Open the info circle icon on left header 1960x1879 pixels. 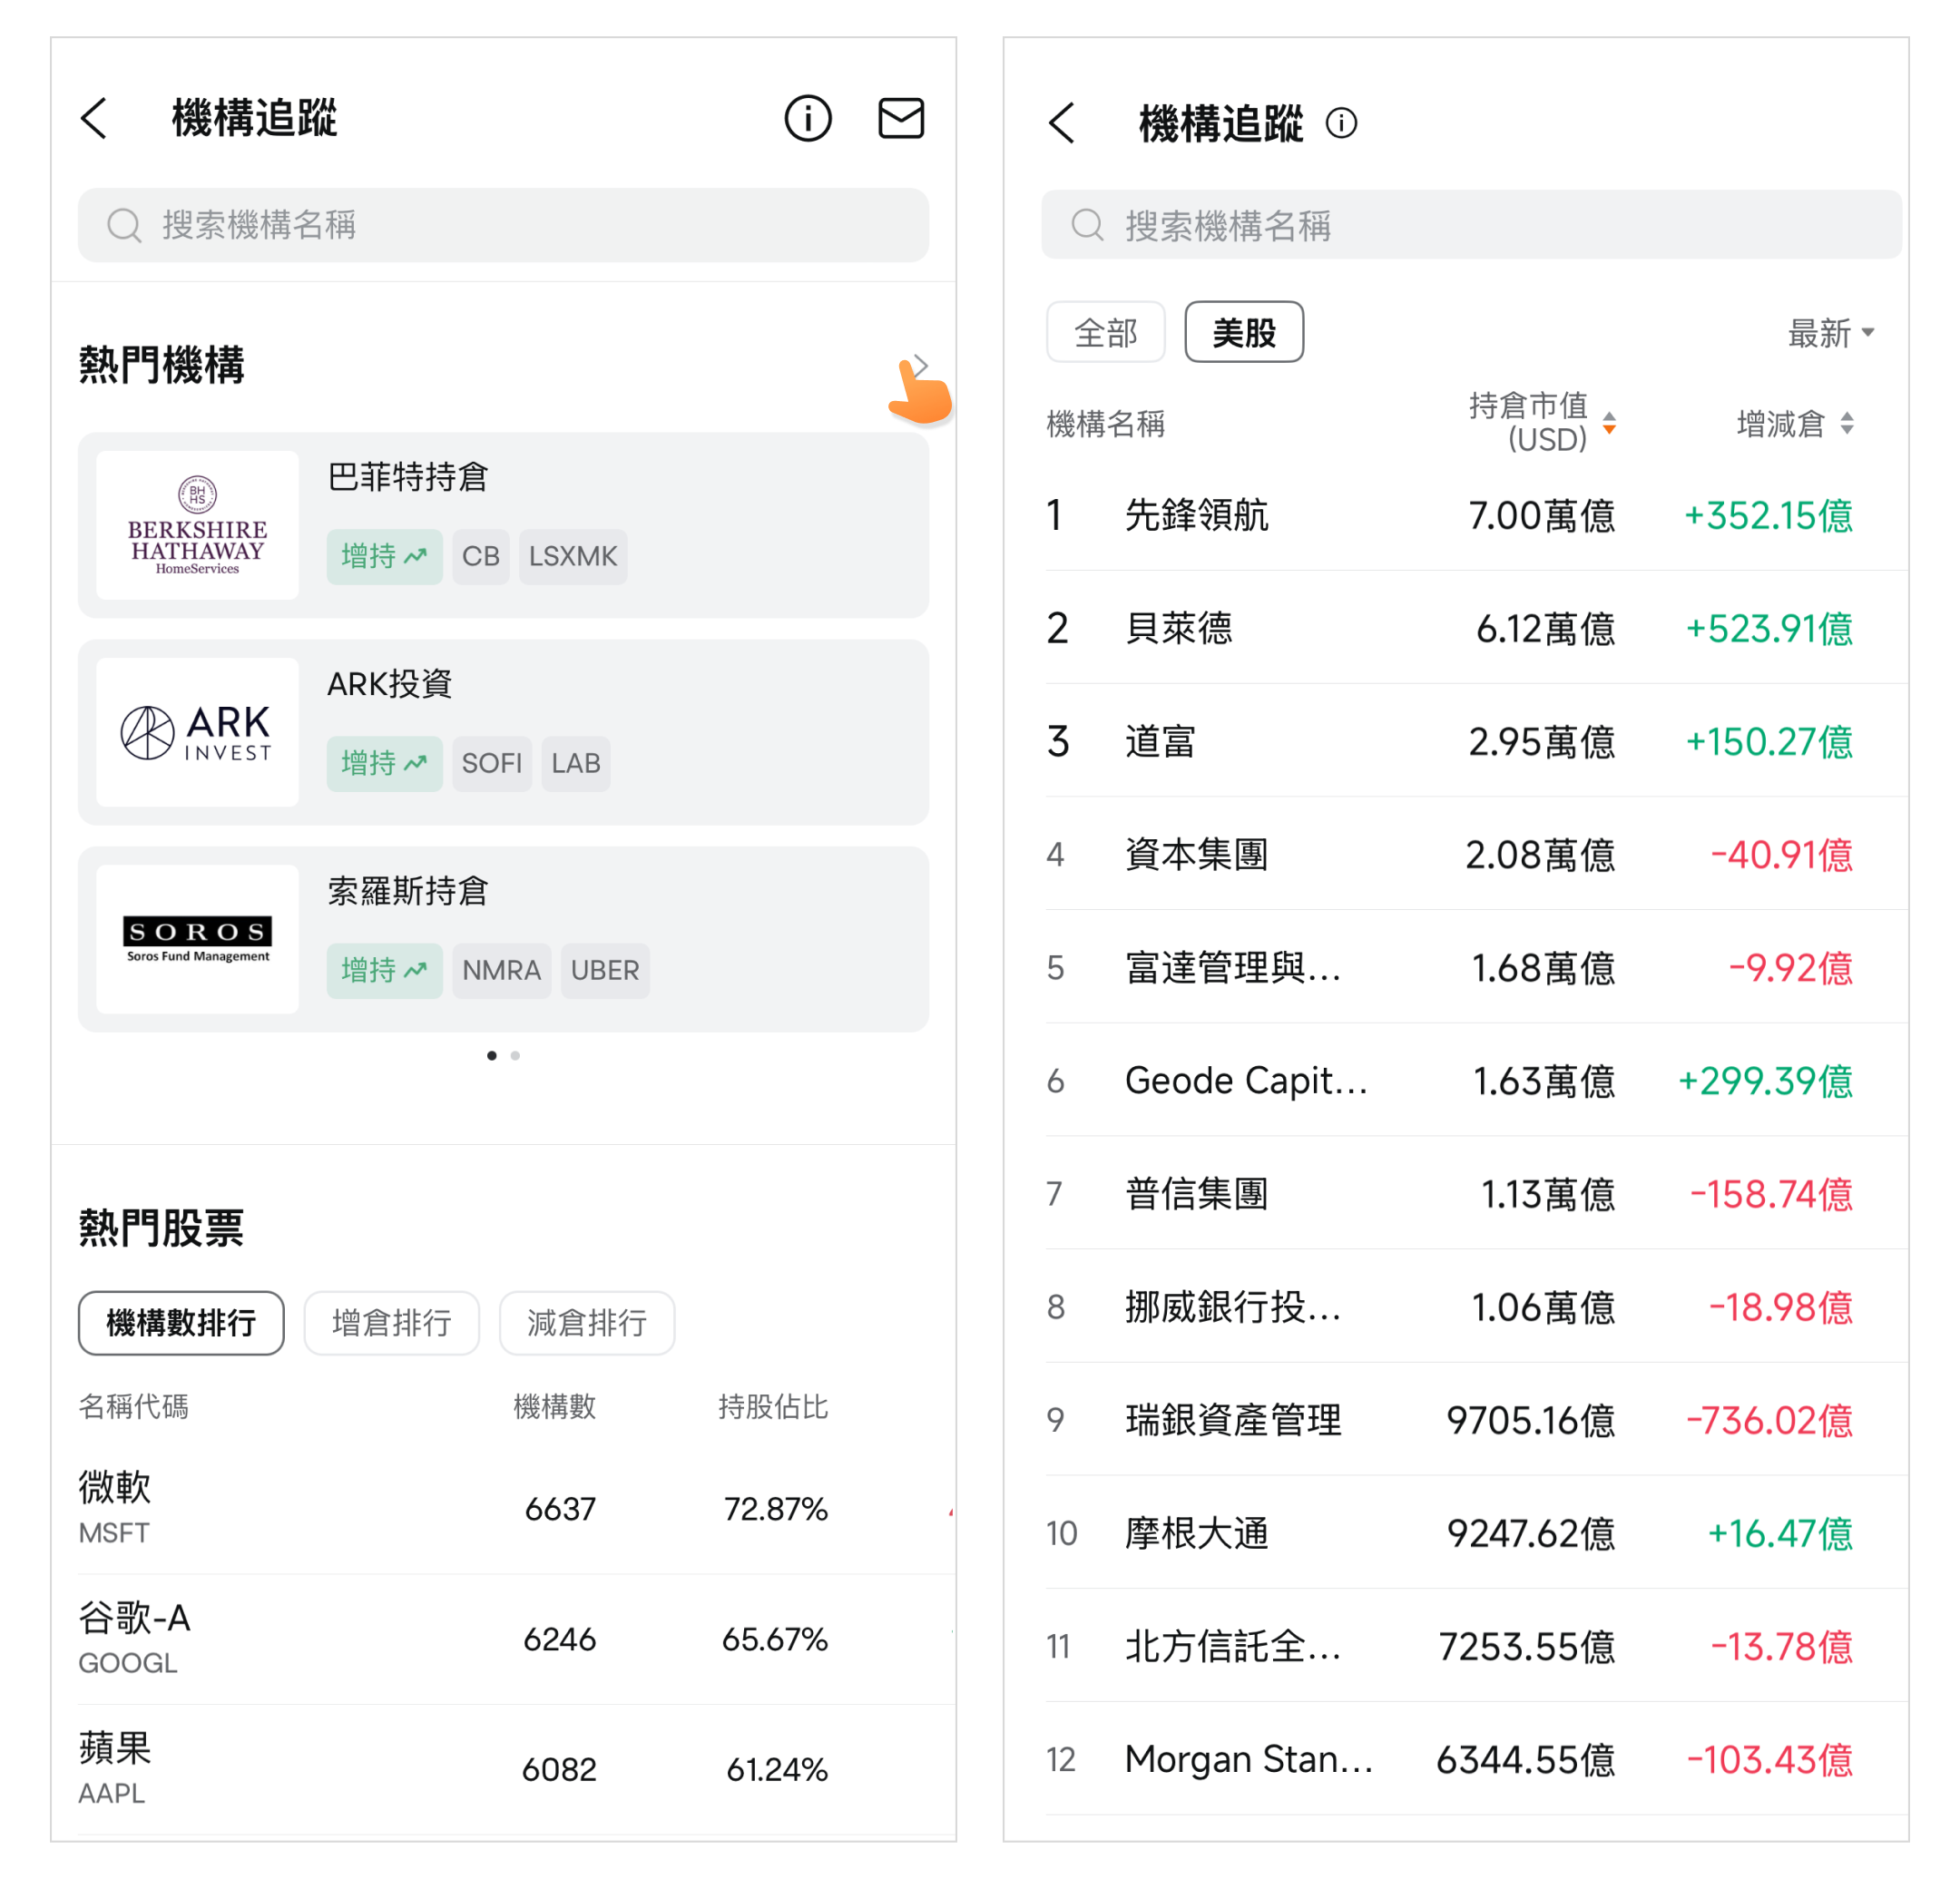click(x=807, y=118)
